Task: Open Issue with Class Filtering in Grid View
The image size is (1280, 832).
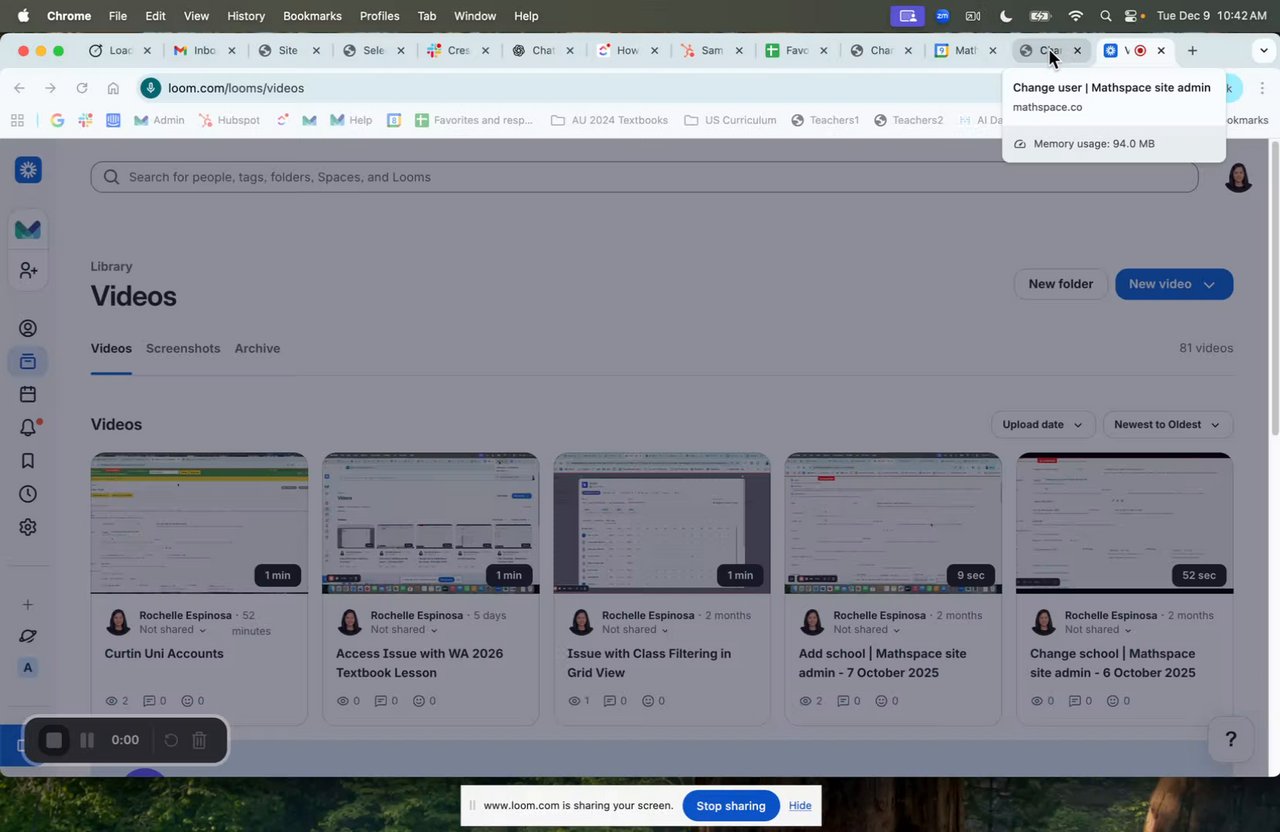Action: [x=649, y=663]
